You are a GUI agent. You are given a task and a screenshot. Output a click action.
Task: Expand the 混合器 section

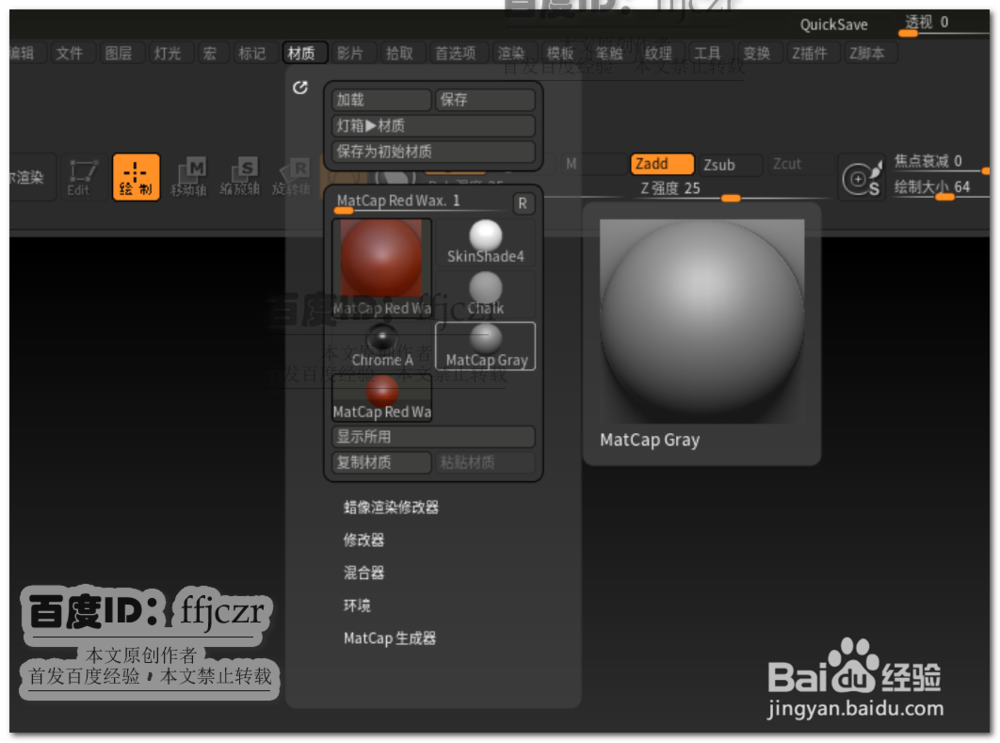(364, 573)
